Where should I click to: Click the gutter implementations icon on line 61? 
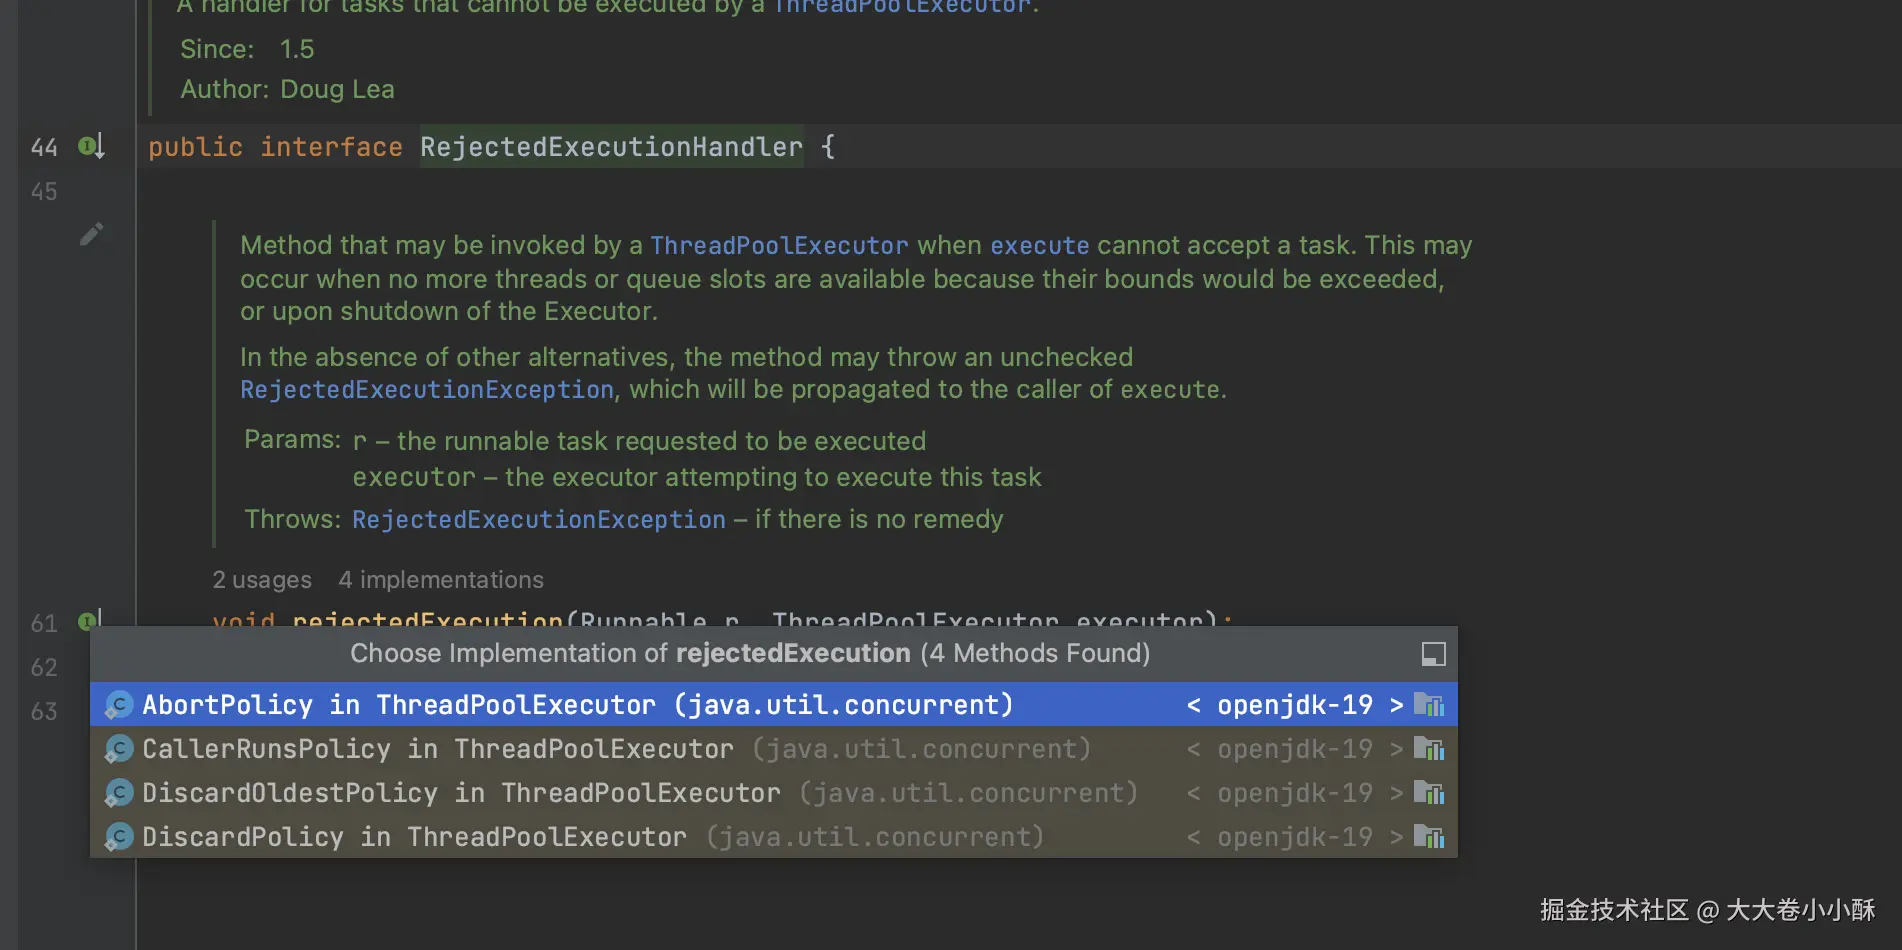[89, 620]
